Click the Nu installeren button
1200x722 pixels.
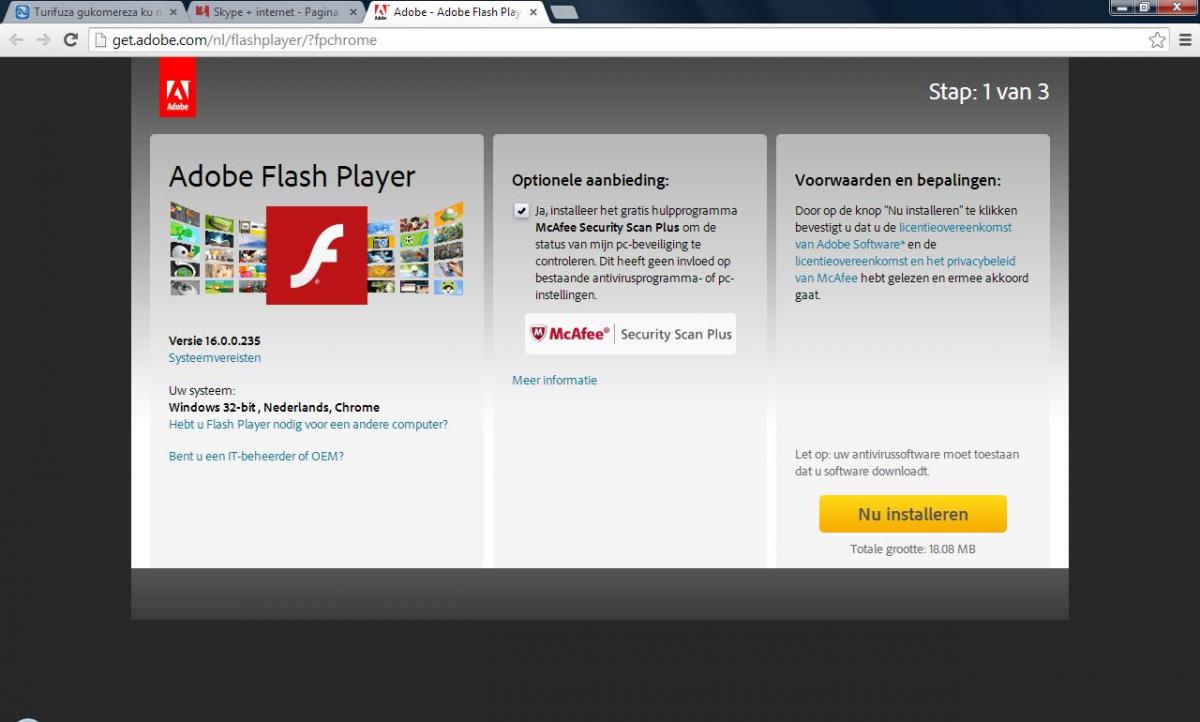(x=913, y=514)
